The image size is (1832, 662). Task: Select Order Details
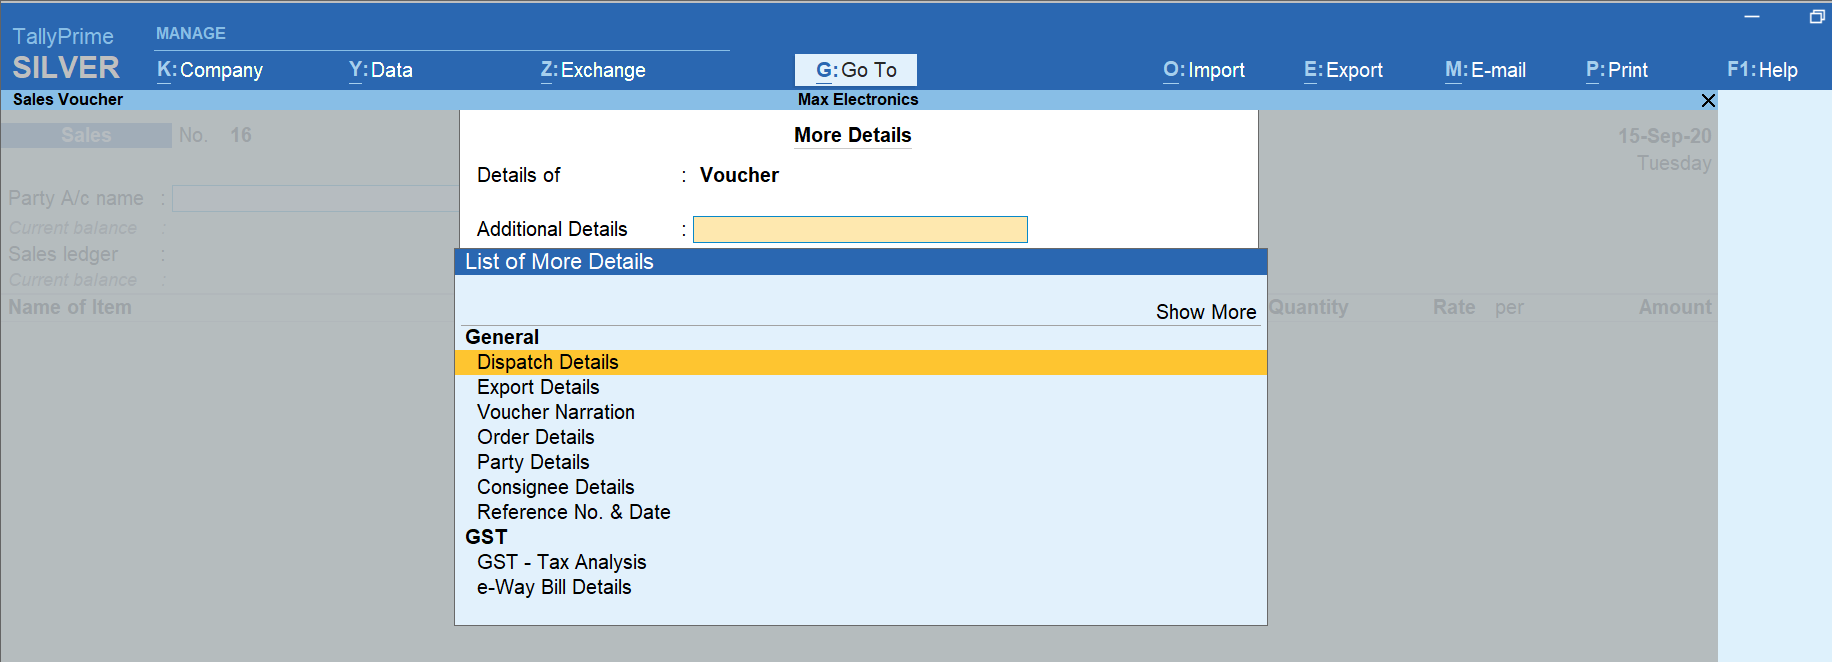click(861, 437)
